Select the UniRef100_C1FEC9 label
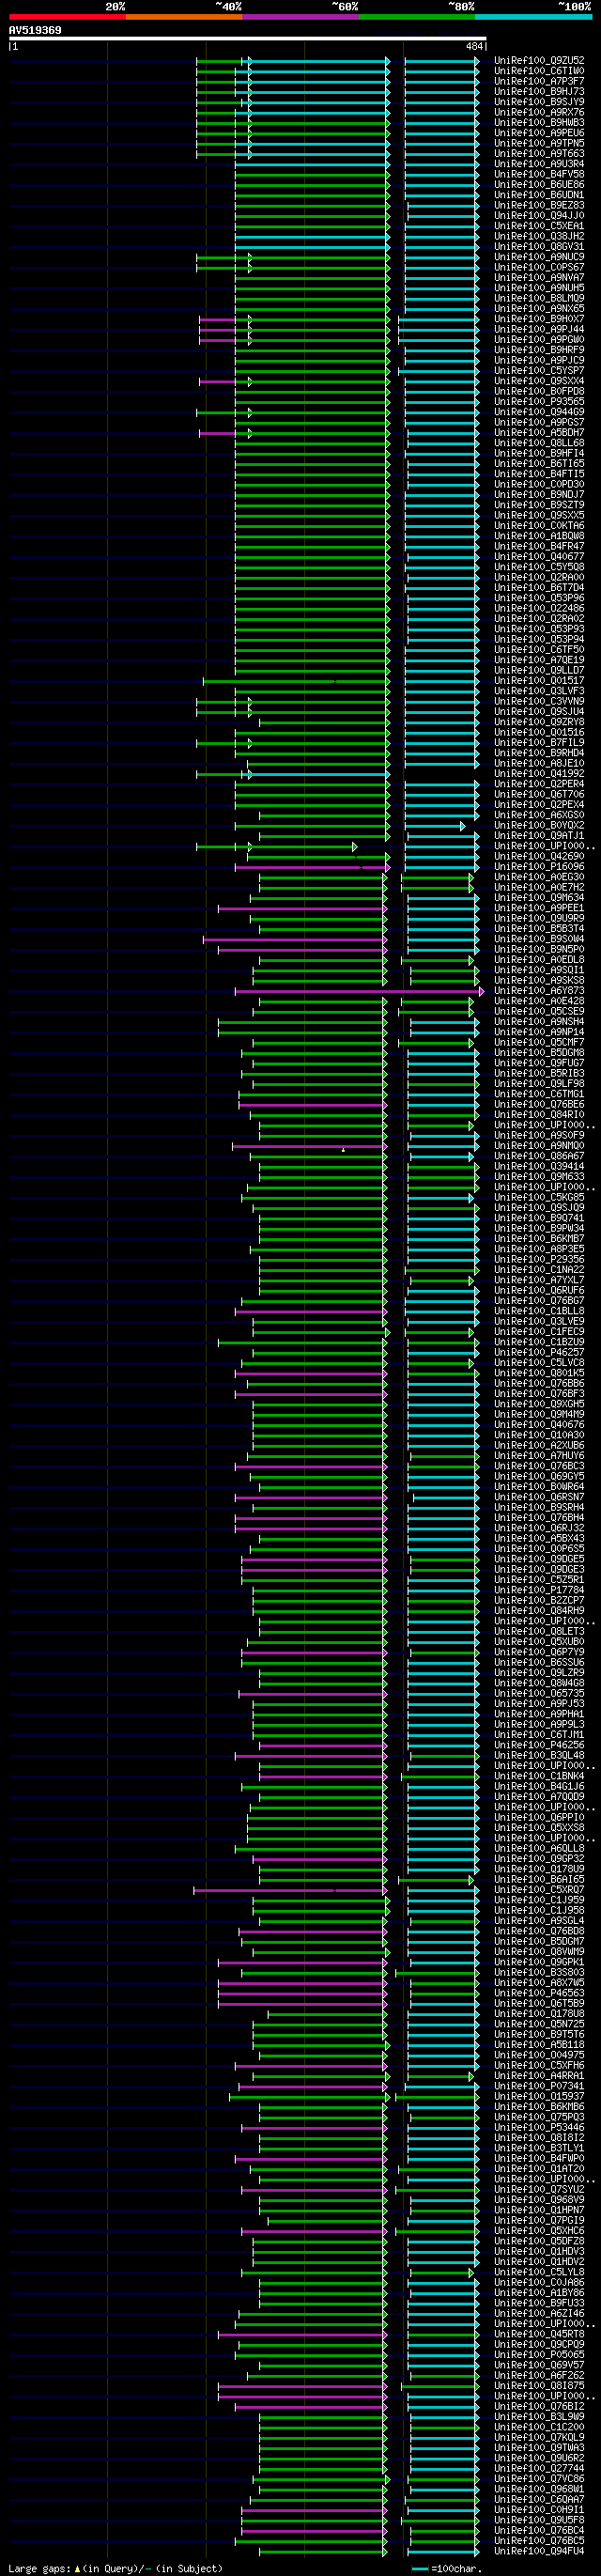601x2576 pixels. tap(539, 1332)
